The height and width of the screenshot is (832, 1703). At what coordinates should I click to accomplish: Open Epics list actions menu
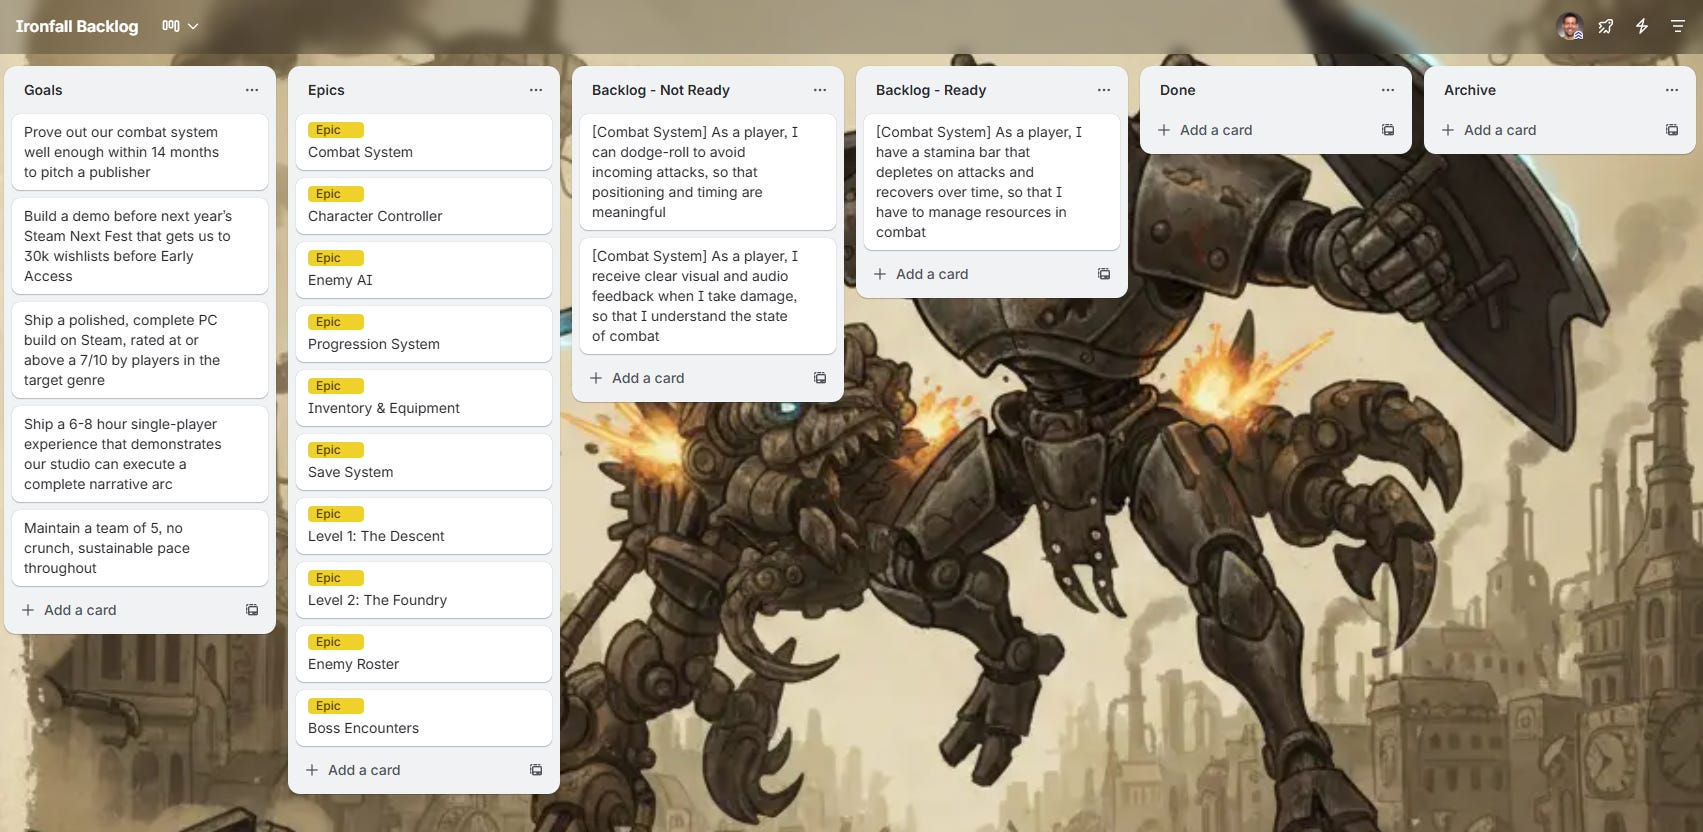[x=536, y=90]
